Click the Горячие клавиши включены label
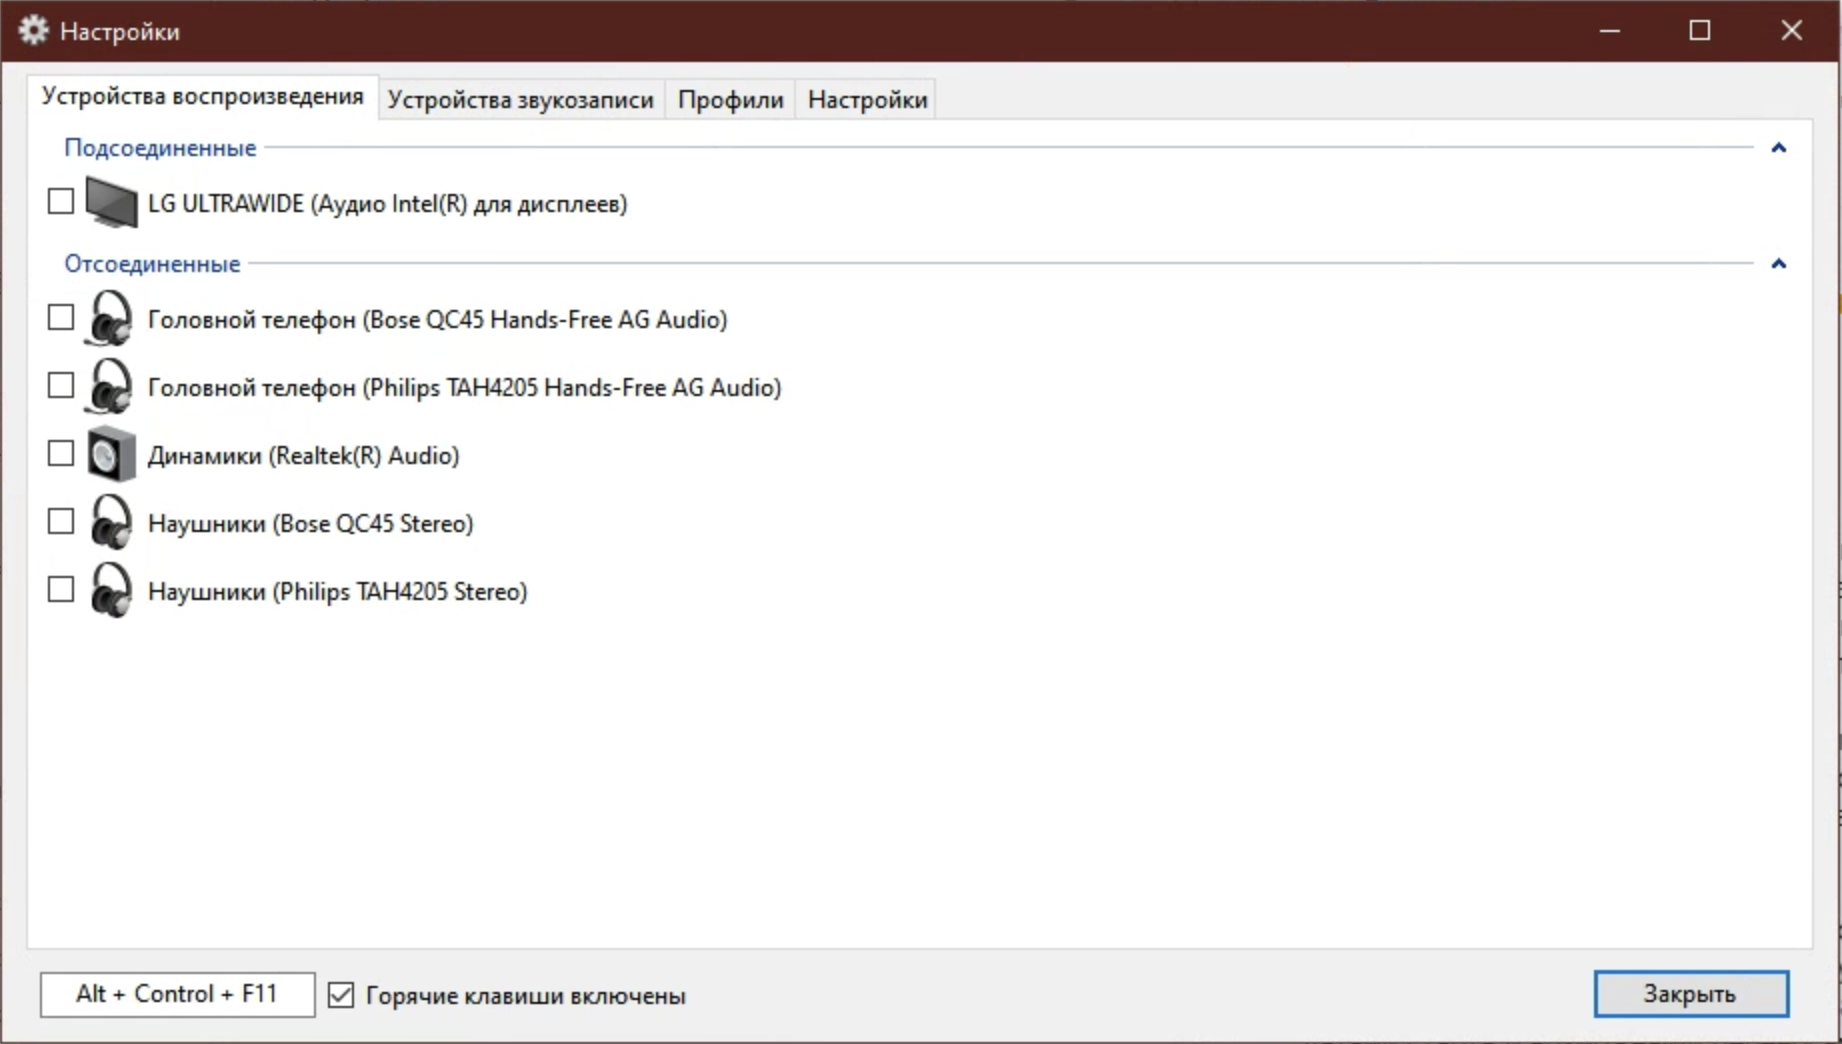This screenshot has height=1044, width=1842. pyautogui.click(x=526, y=996)
